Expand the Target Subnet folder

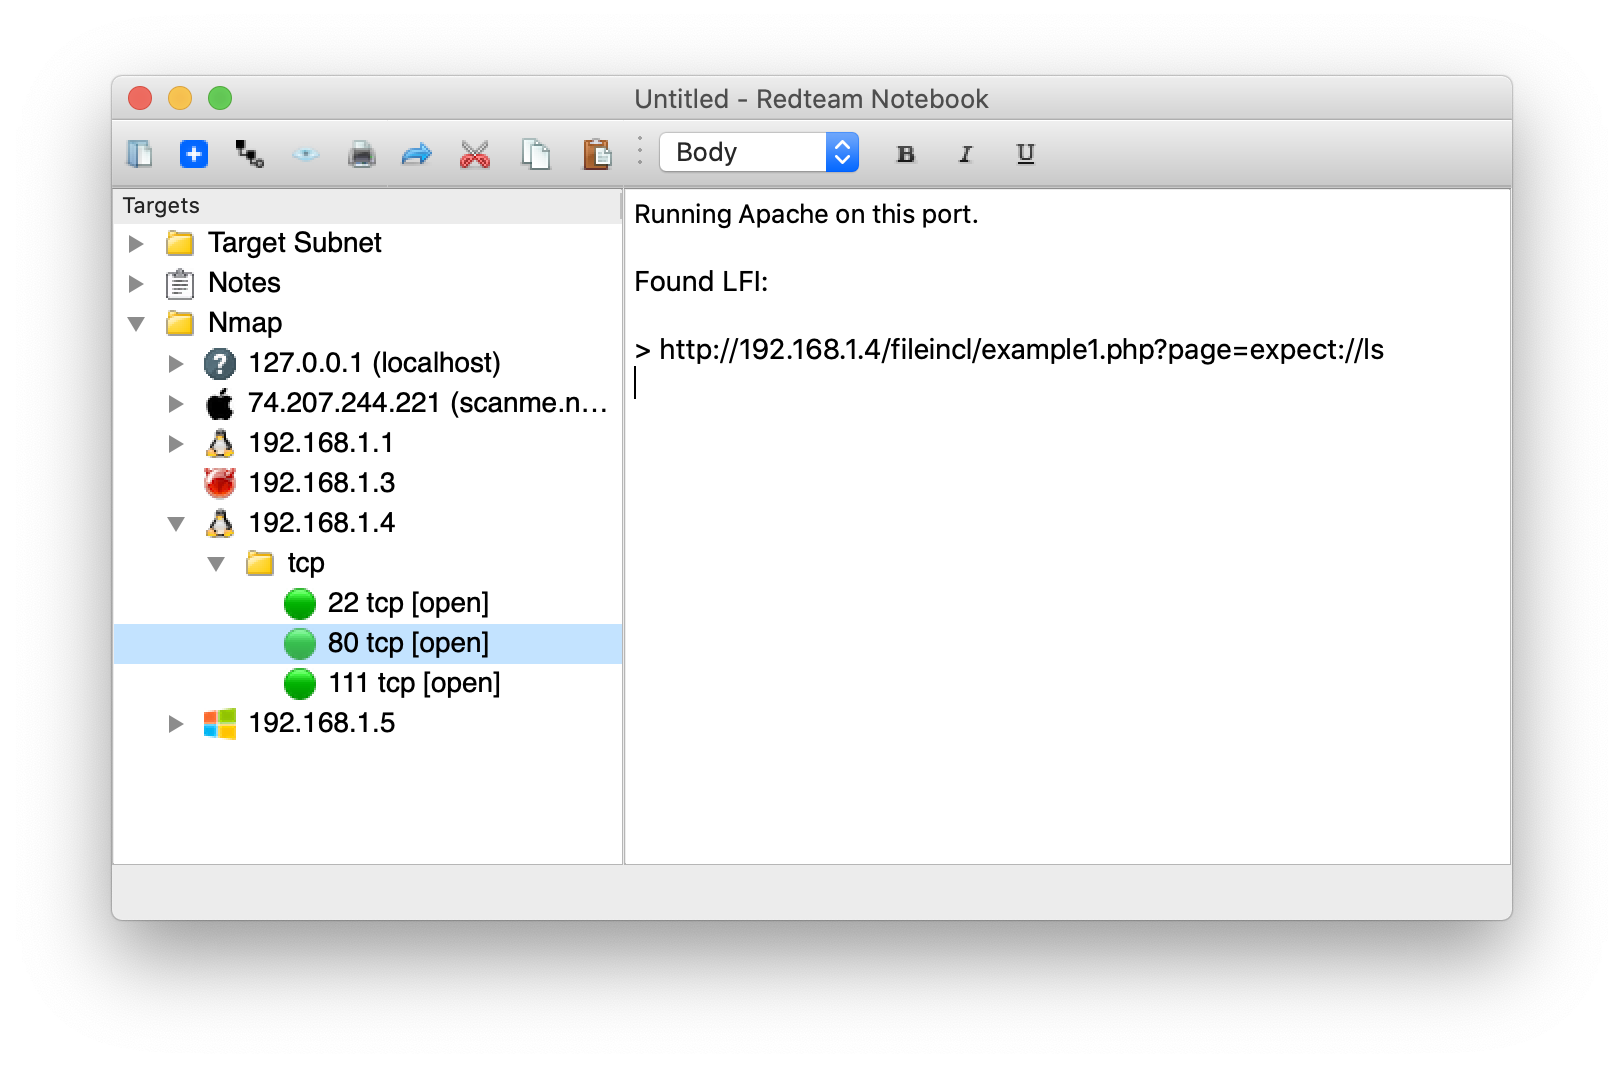coord(136,243)
